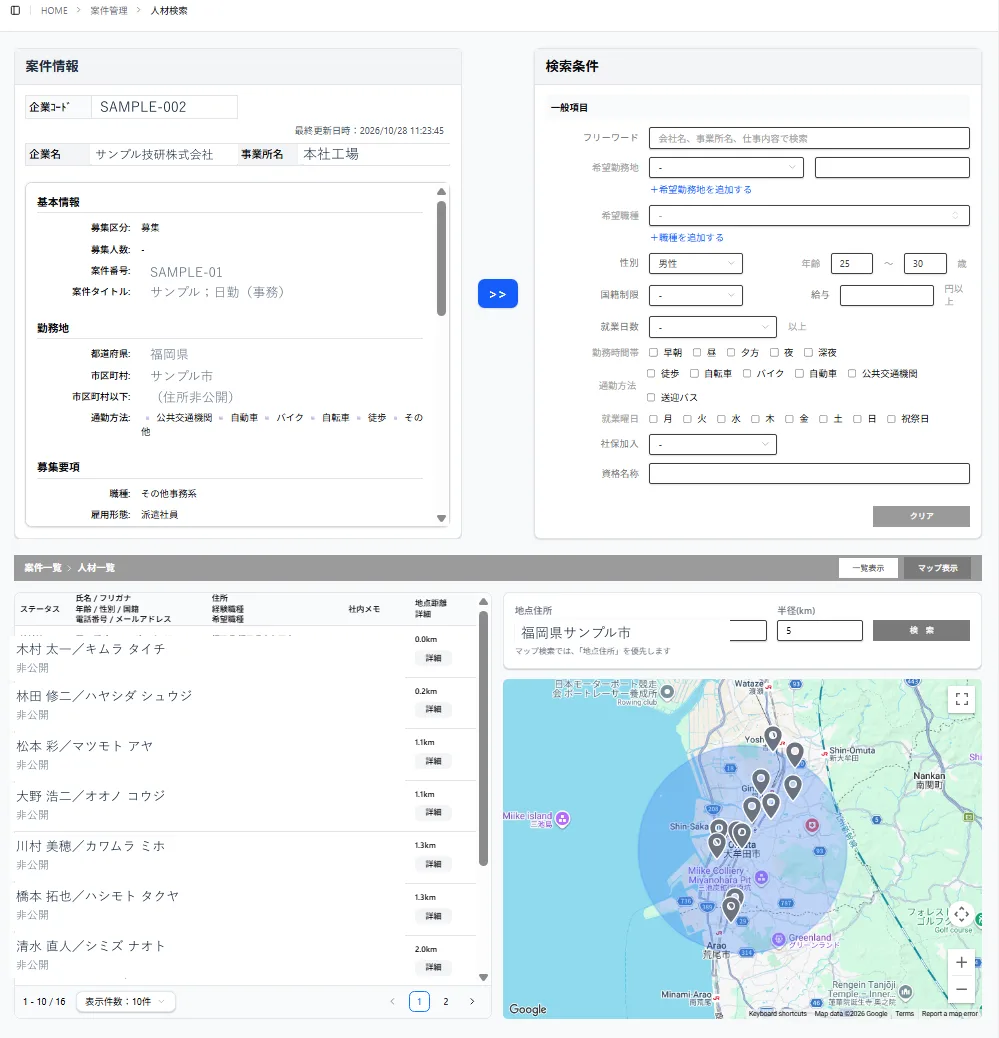The width and height of the screenshot is (999, 1038).
Task: Click the フリーワード search field
Action: (x=809, y=138)
